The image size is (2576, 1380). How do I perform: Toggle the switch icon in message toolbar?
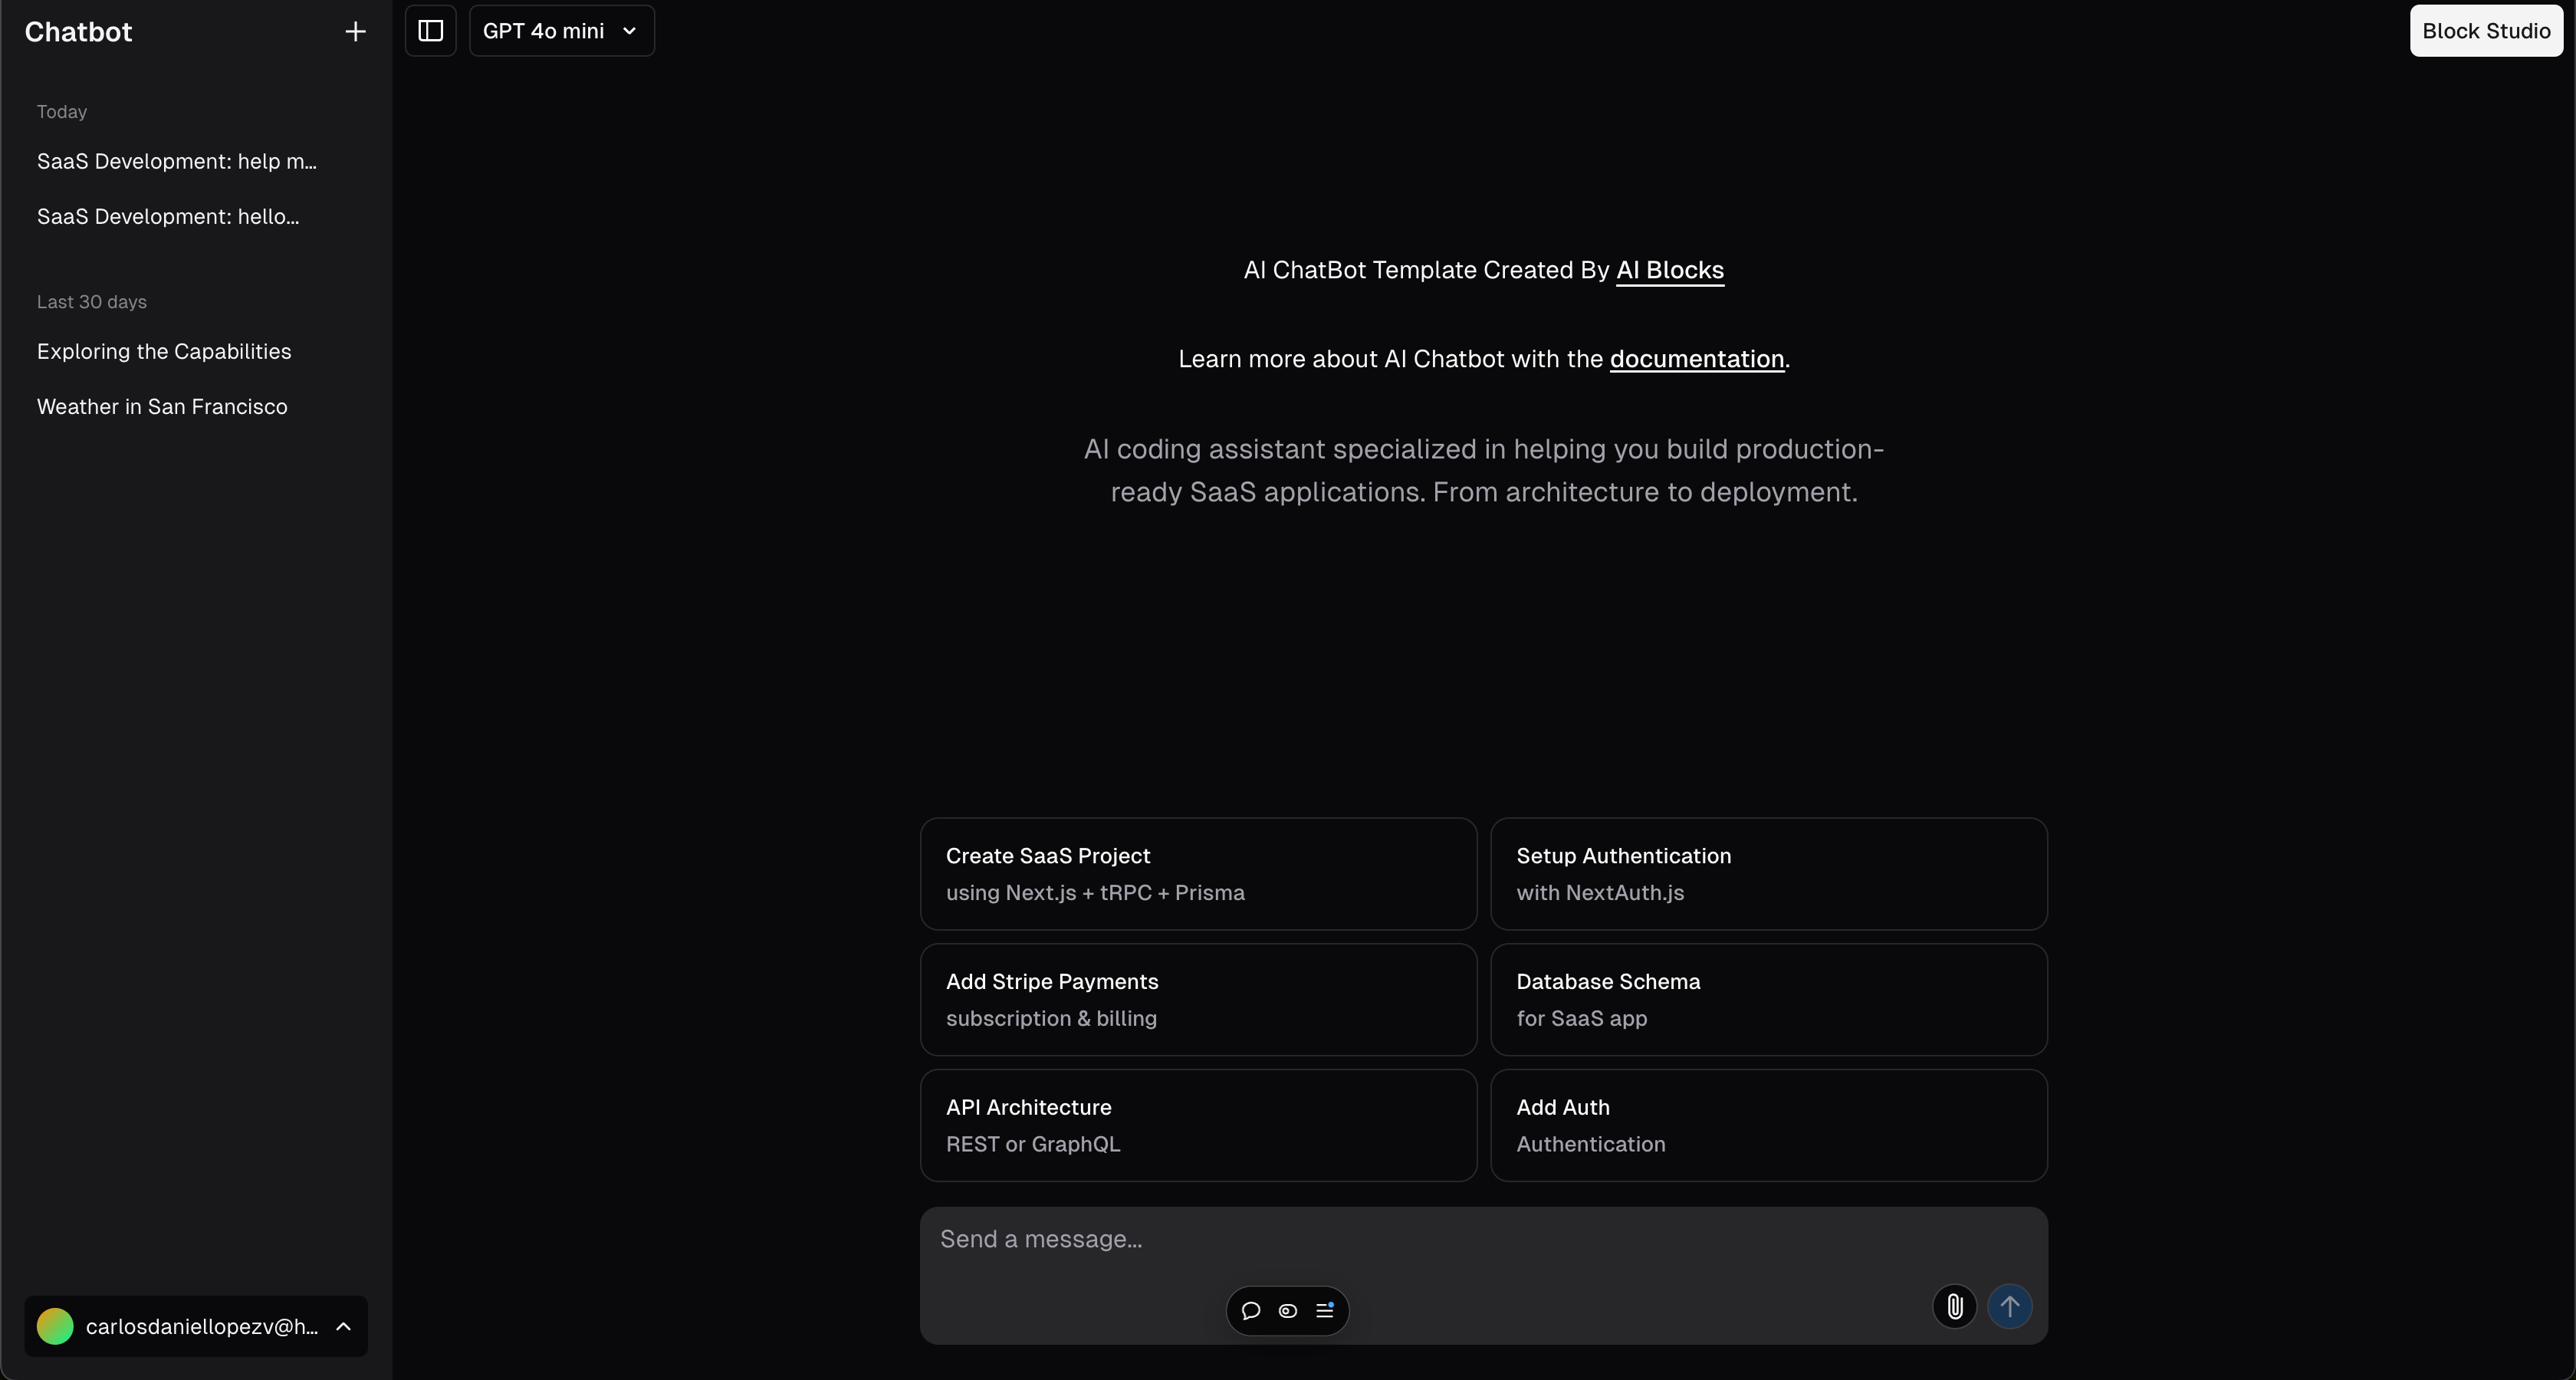pos(1288,1311)
